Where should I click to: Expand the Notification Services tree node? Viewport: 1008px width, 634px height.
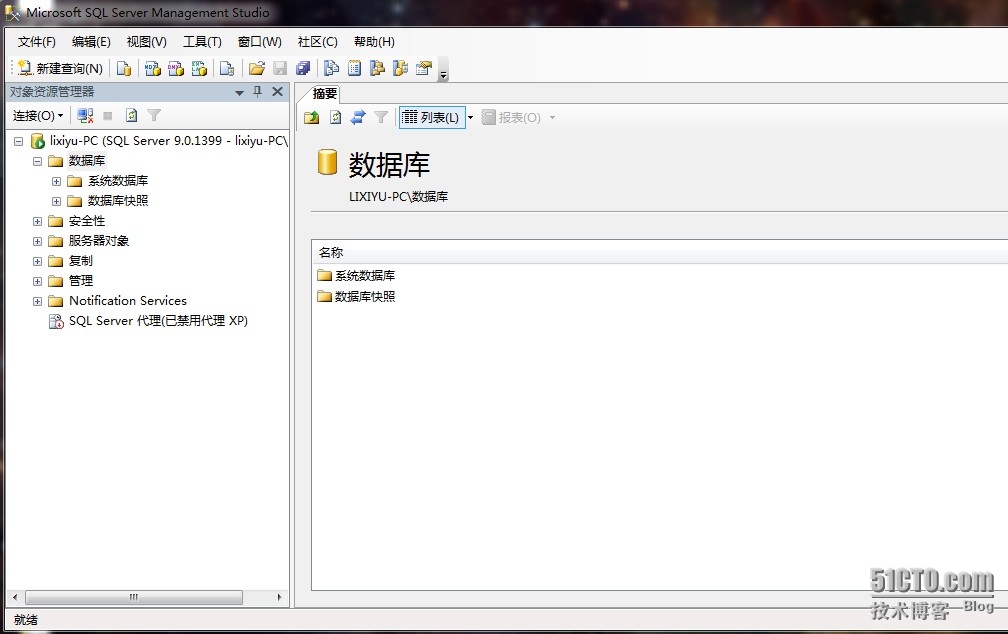(37, 301)
